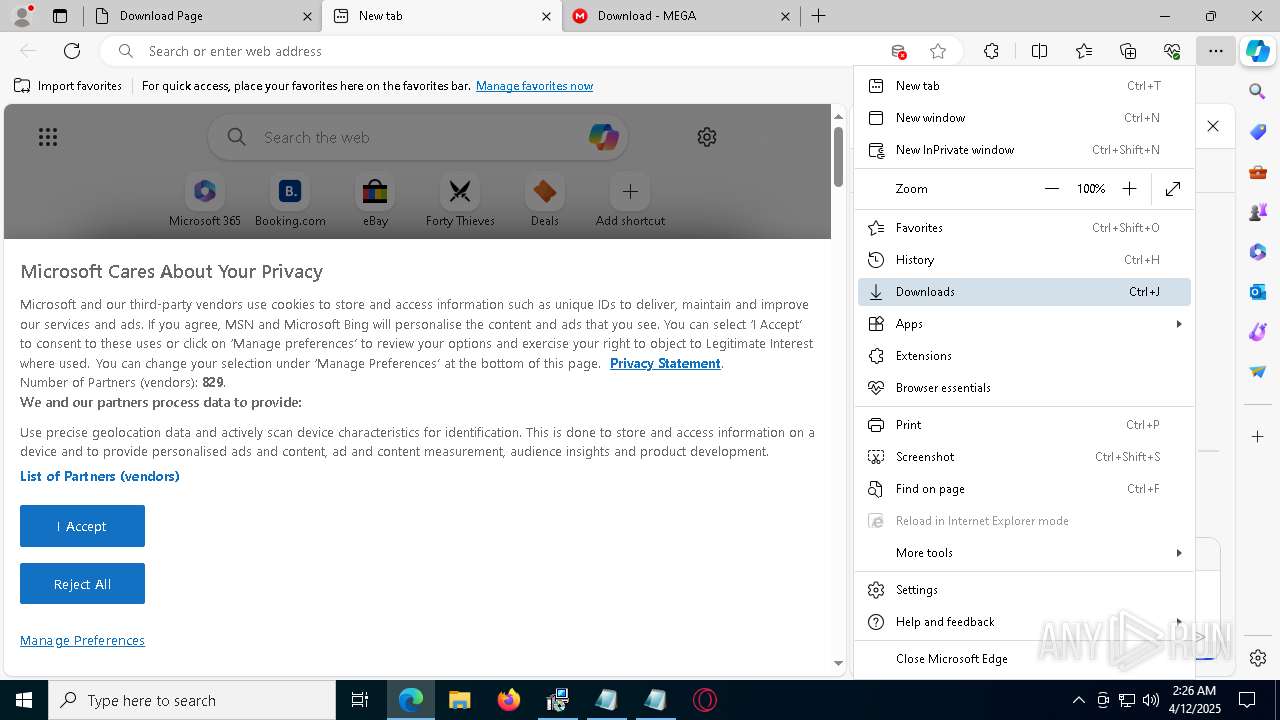The width and height of the screenshot is (1280, 720).
Task: Open the Manage Preferences link
Action: [x=82, y=641]
